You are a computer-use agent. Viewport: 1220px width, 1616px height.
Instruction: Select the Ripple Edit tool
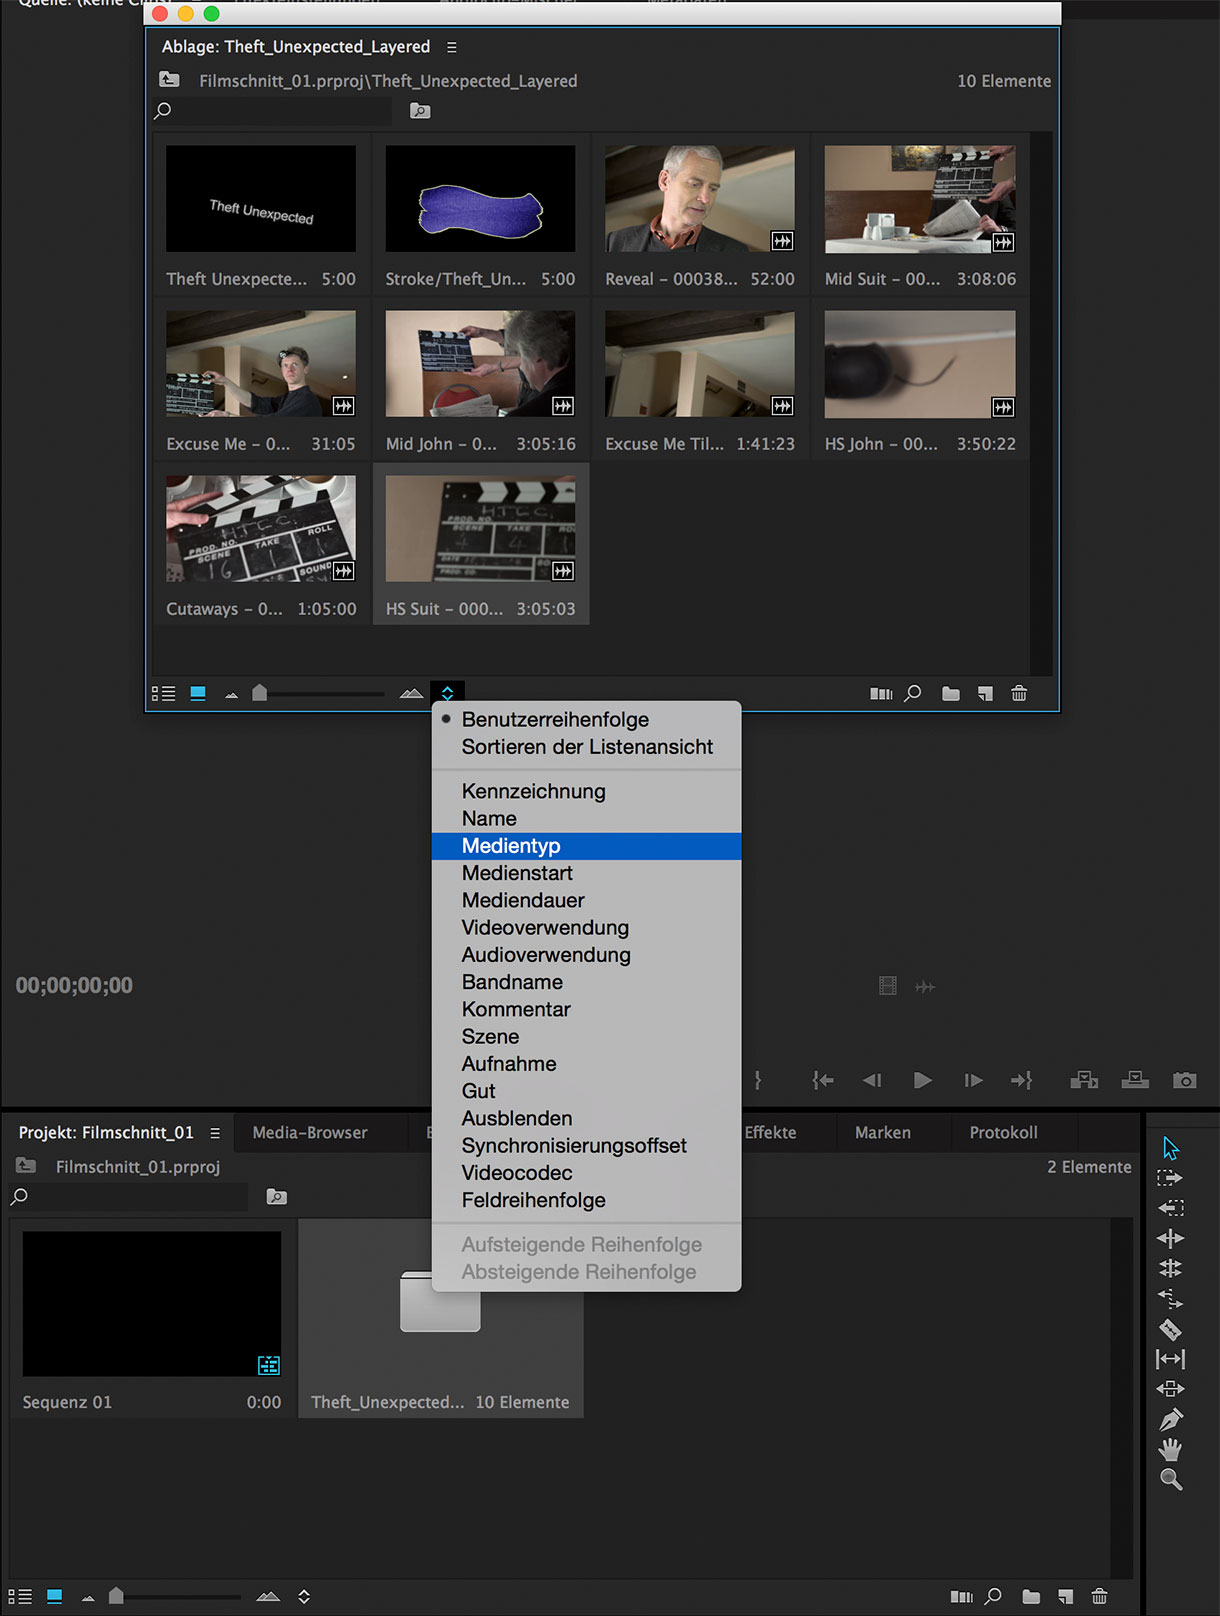pos(1170,1238)
